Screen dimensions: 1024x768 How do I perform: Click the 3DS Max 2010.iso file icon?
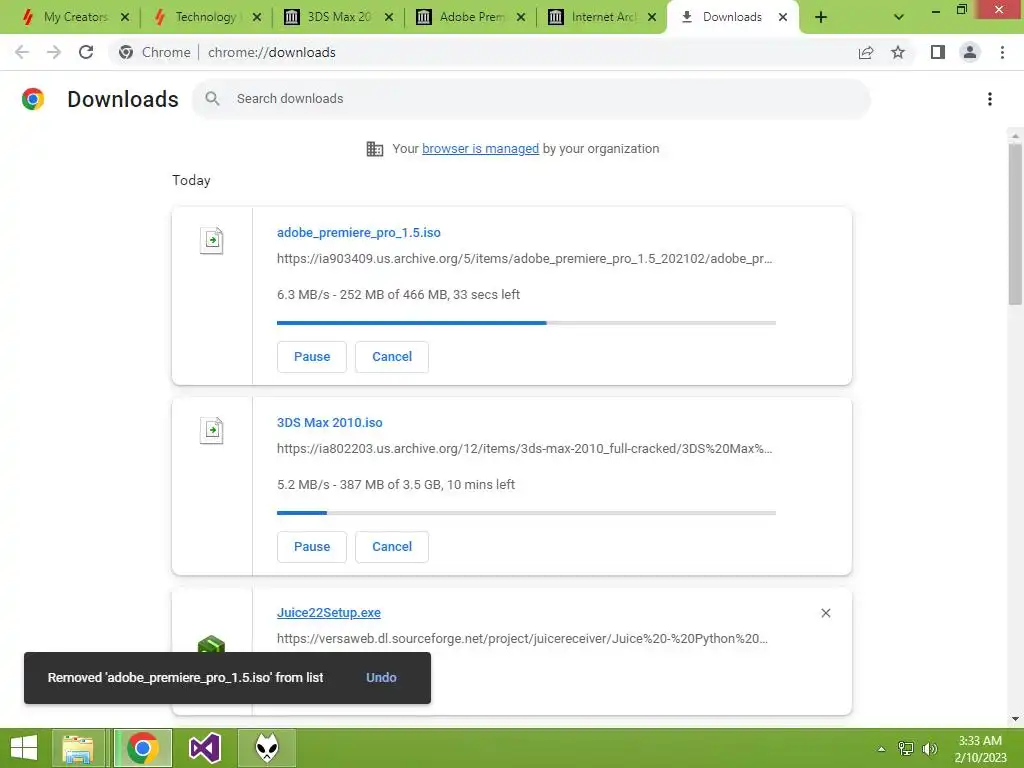click(212, 430)
